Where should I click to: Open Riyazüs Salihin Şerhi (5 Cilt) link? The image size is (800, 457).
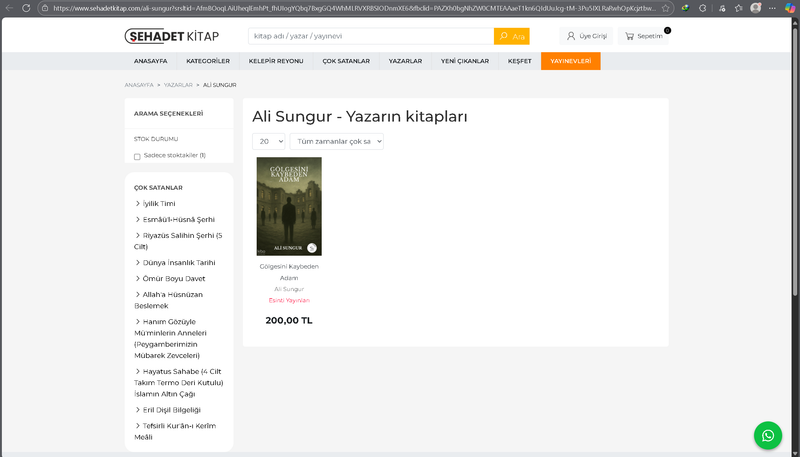click(178, 241)
